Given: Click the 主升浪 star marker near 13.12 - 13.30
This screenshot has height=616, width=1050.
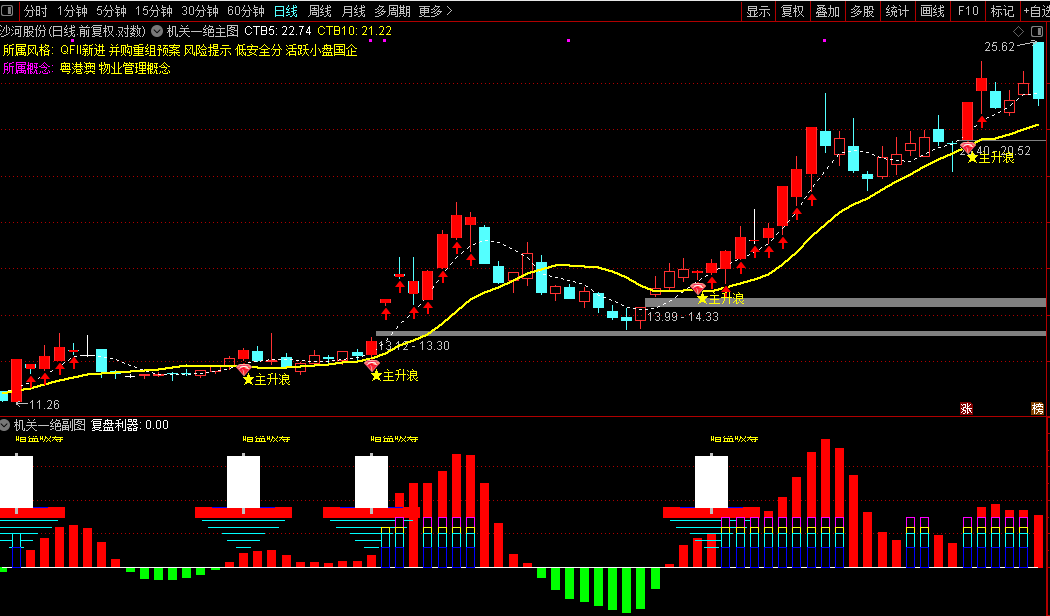Looking at the screenshot, I should pos(394,376).
